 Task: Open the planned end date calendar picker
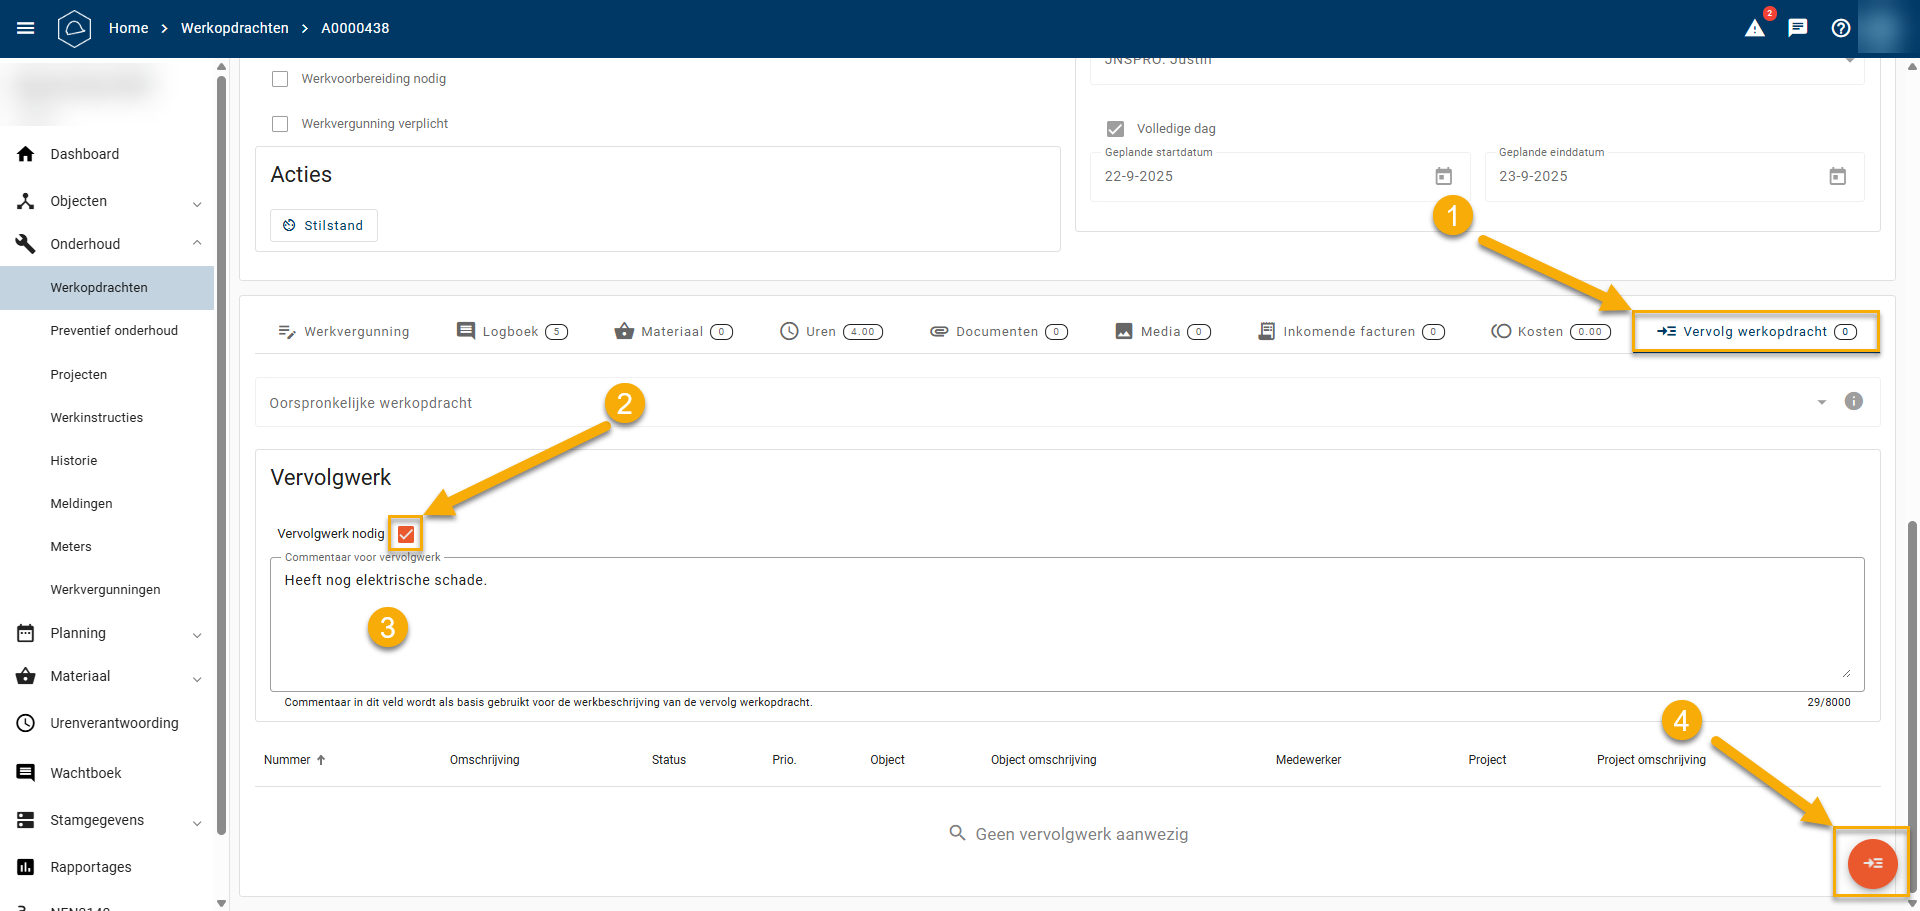(1837, 177)
